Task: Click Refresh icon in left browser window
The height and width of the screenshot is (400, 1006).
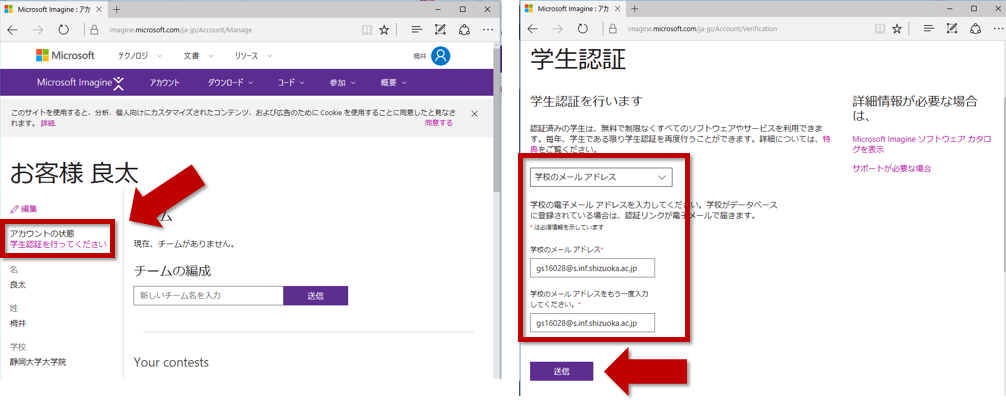Action: [x=63, y=30]
